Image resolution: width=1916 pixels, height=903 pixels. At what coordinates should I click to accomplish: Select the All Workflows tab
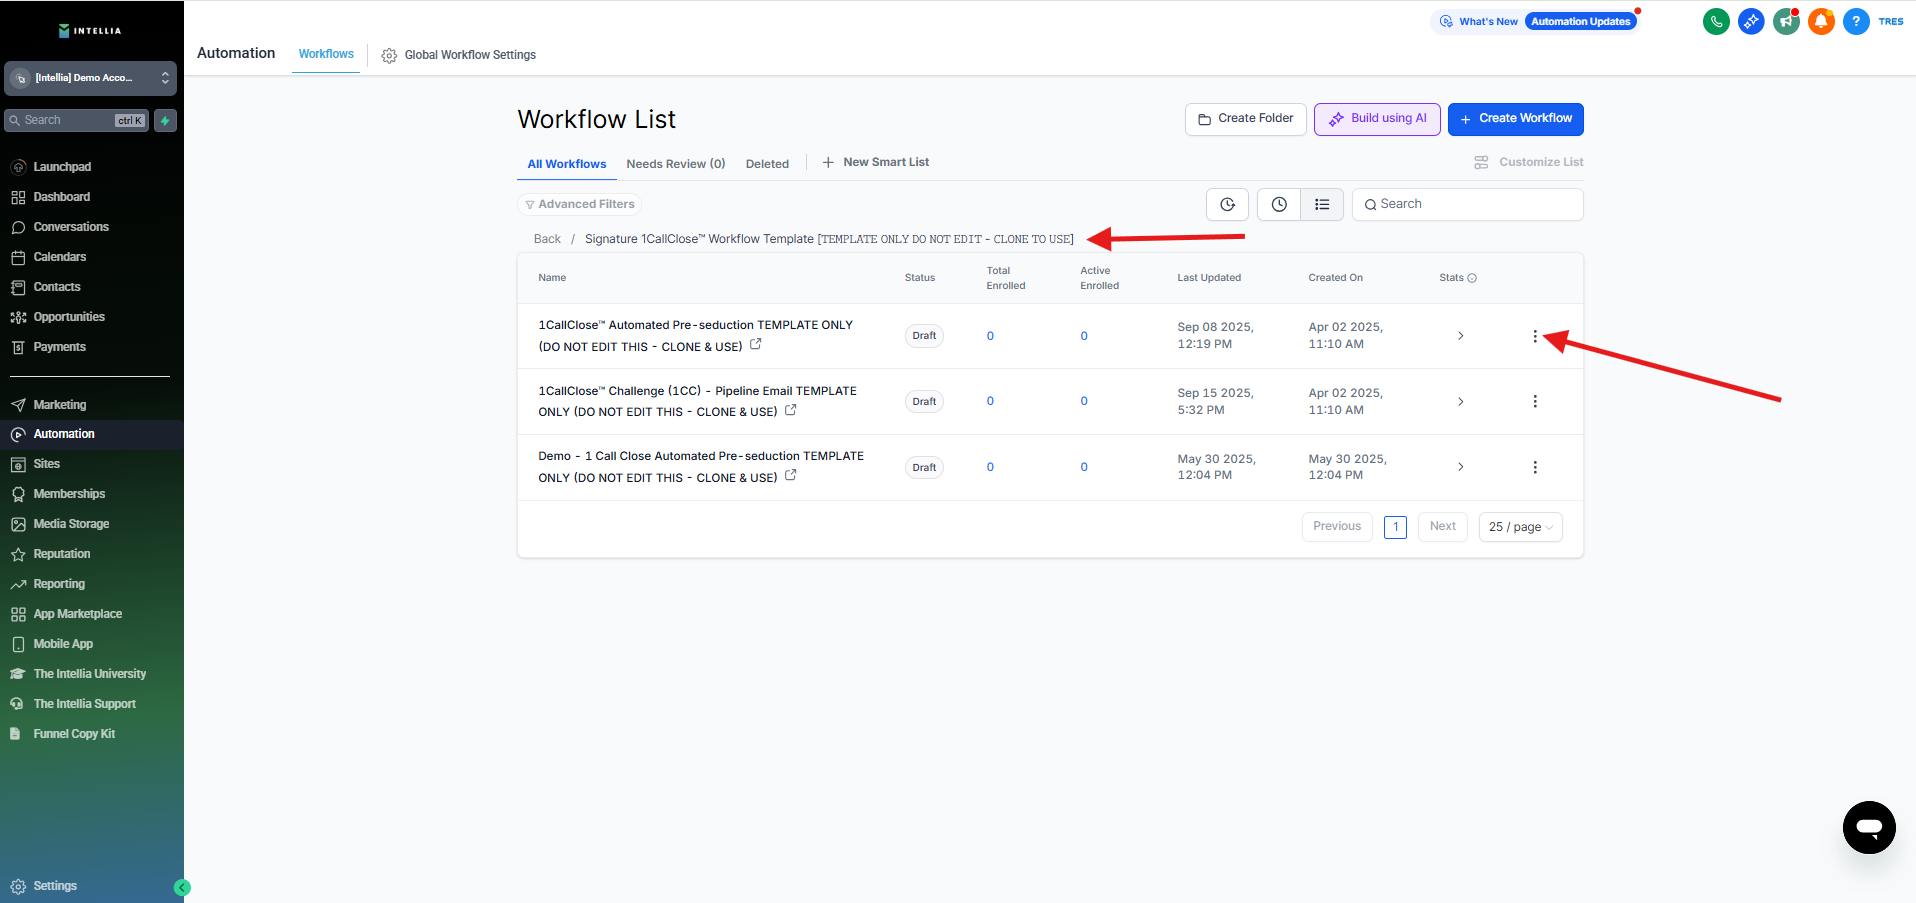567,164
